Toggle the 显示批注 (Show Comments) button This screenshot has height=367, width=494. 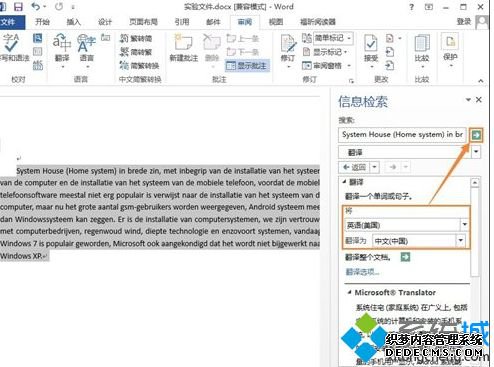[x=247, y=66]
